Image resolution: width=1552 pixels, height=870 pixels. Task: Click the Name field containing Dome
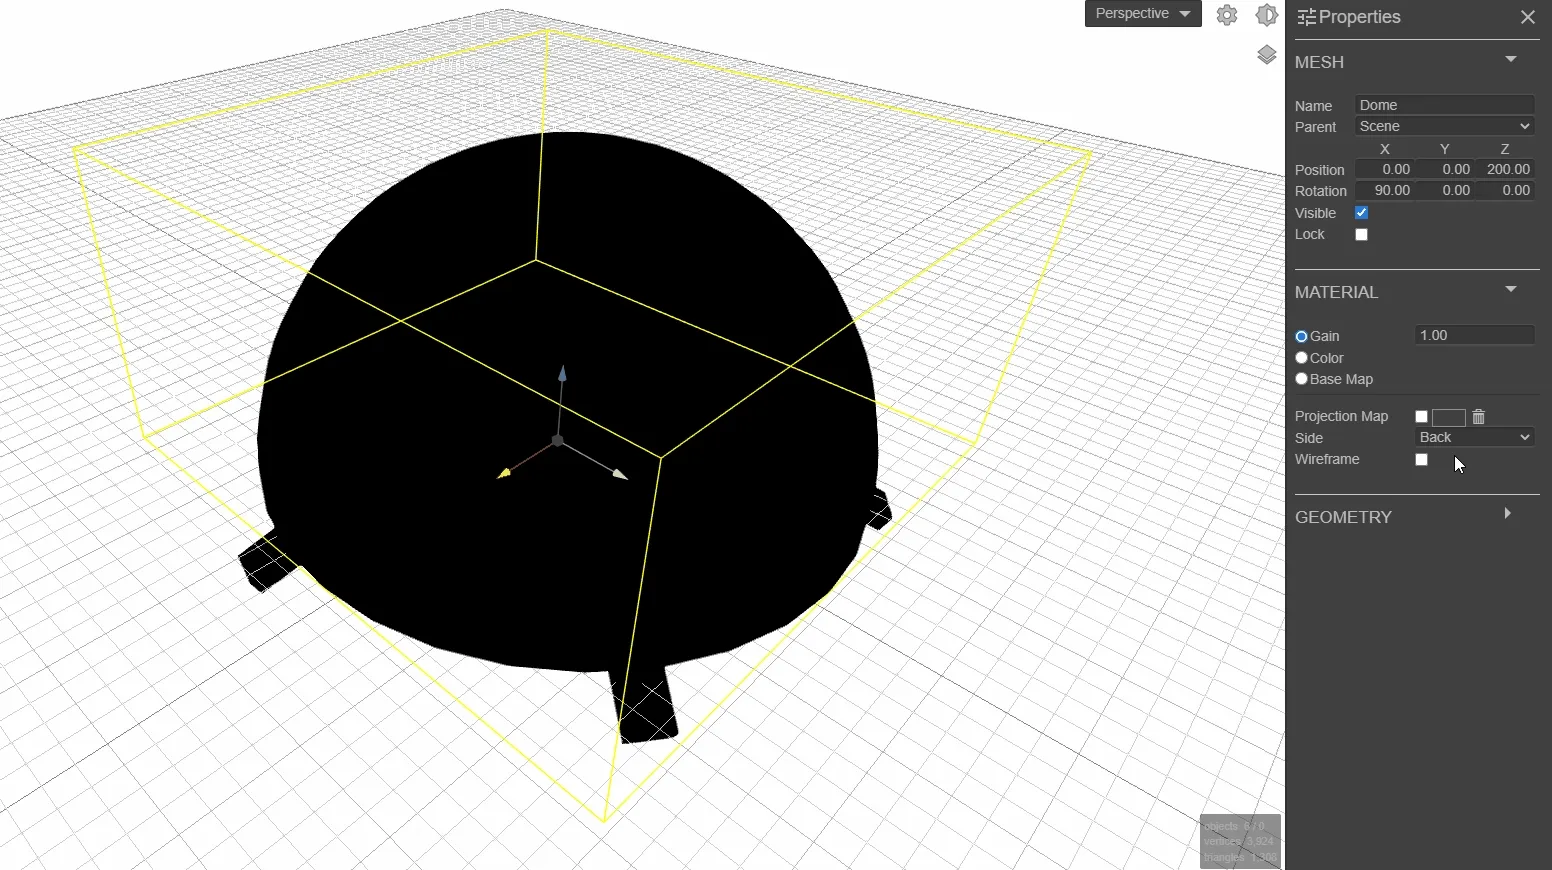[x=1444, y=105]
